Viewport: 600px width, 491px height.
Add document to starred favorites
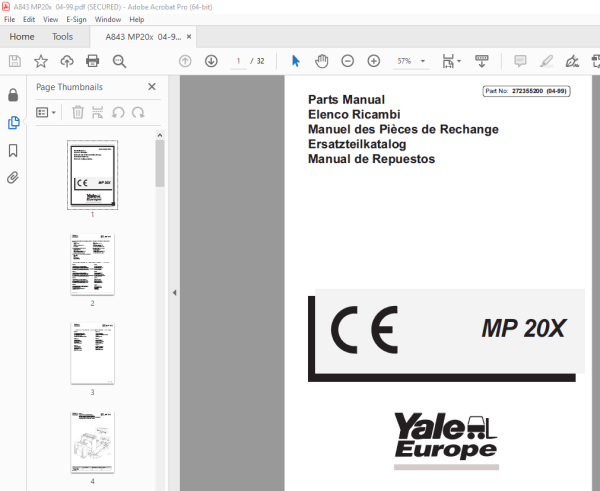(41, 61)
